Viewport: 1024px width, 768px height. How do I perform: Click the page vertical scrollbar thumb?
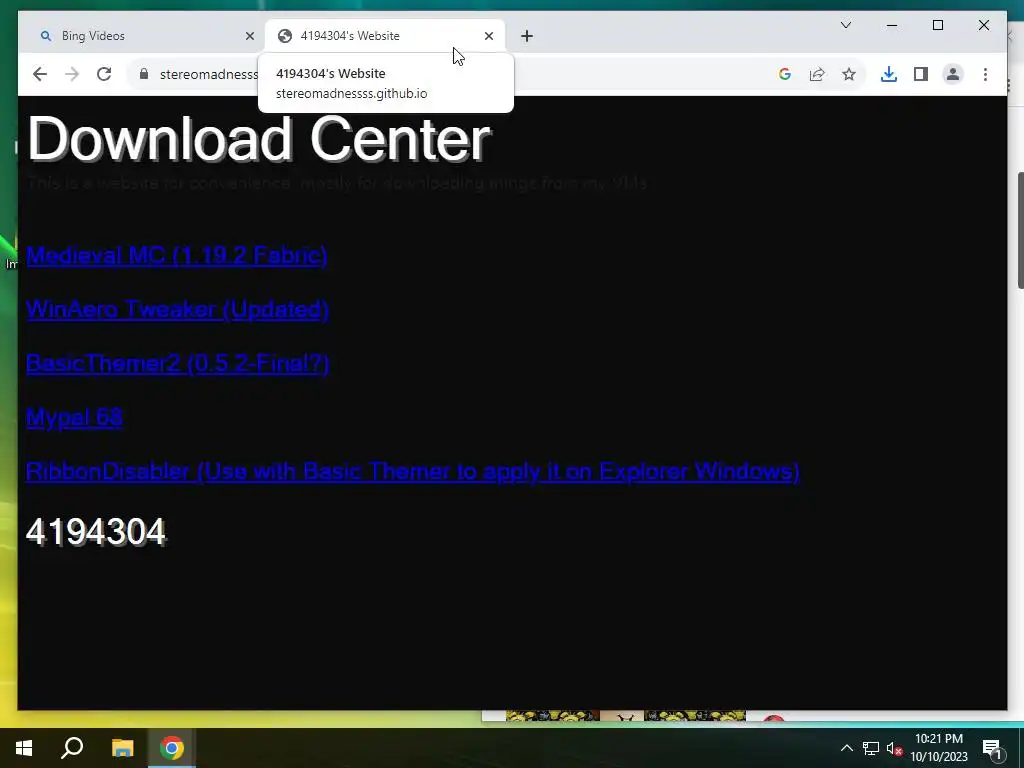tap(1020, 230)
